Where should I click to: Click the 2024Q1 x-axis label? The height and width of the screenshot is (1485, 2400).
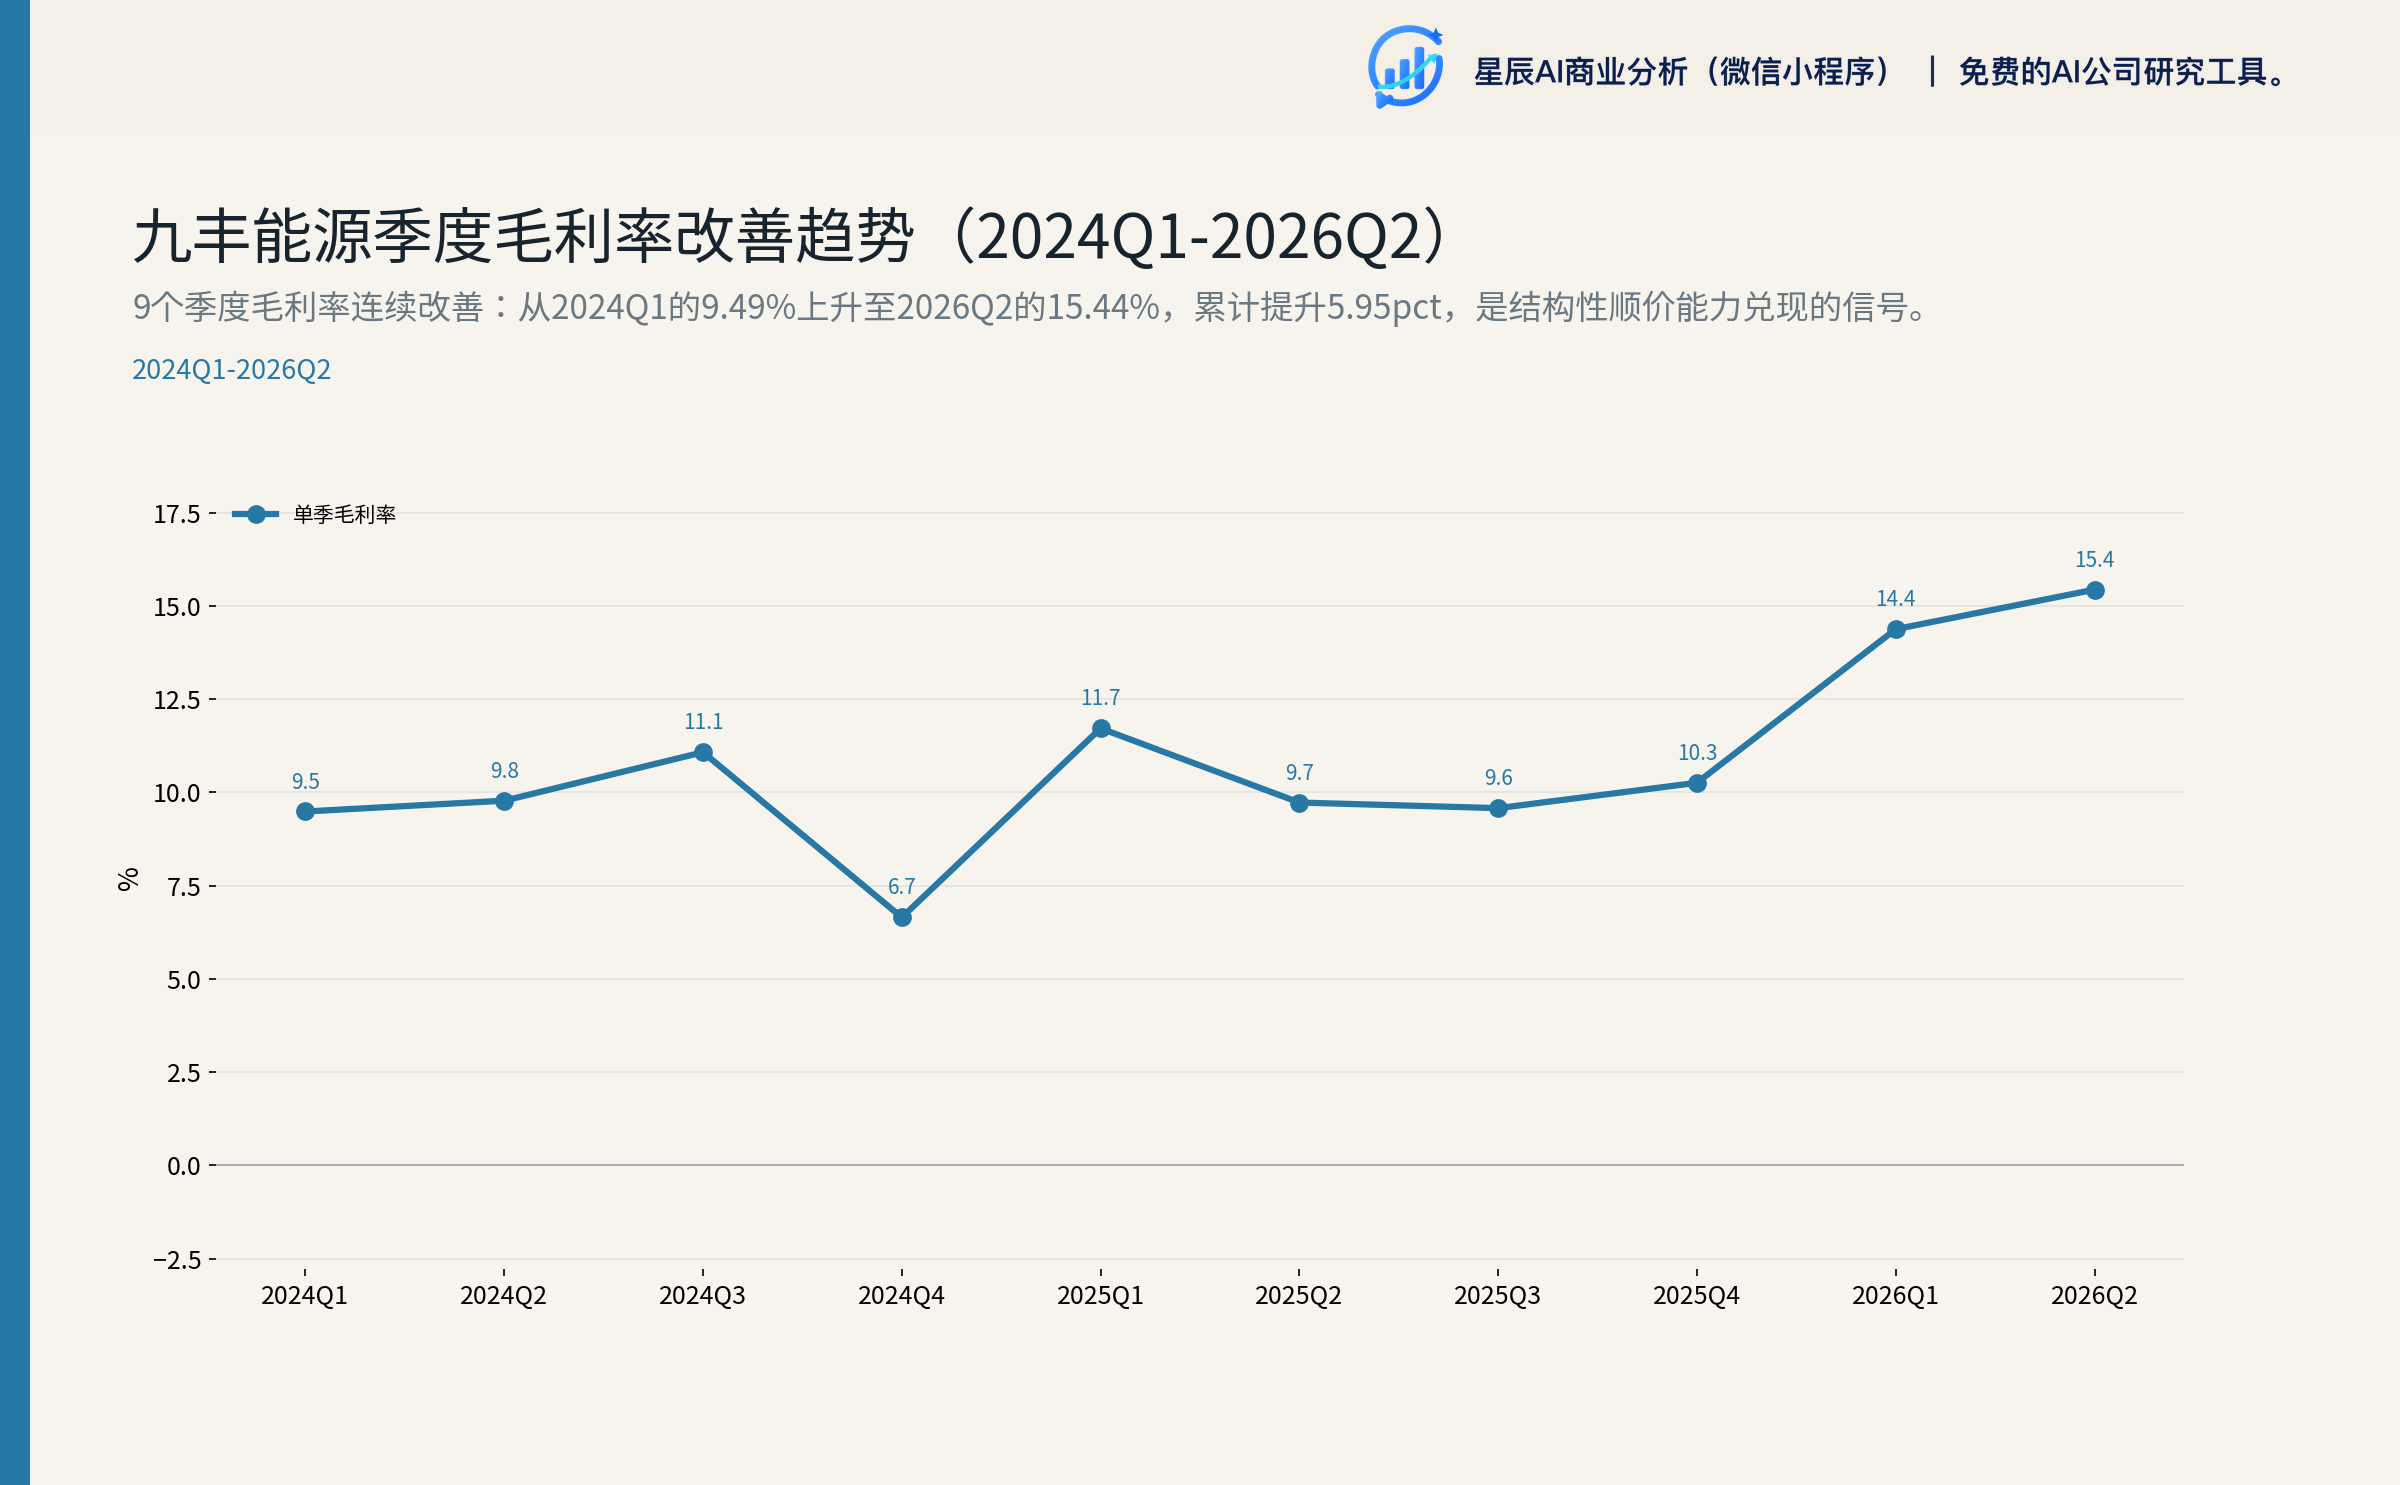click(304, 1295)
